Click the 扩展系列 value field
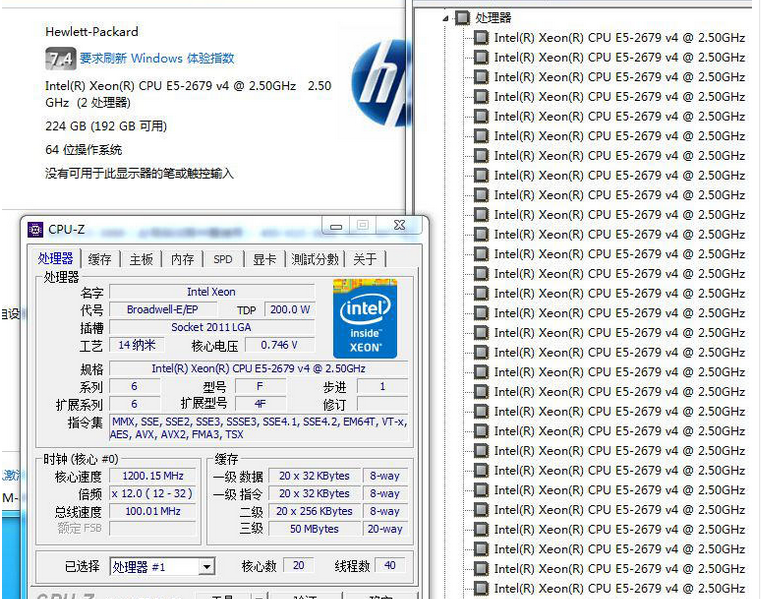 pyautogui.click(x=134, y=404)
